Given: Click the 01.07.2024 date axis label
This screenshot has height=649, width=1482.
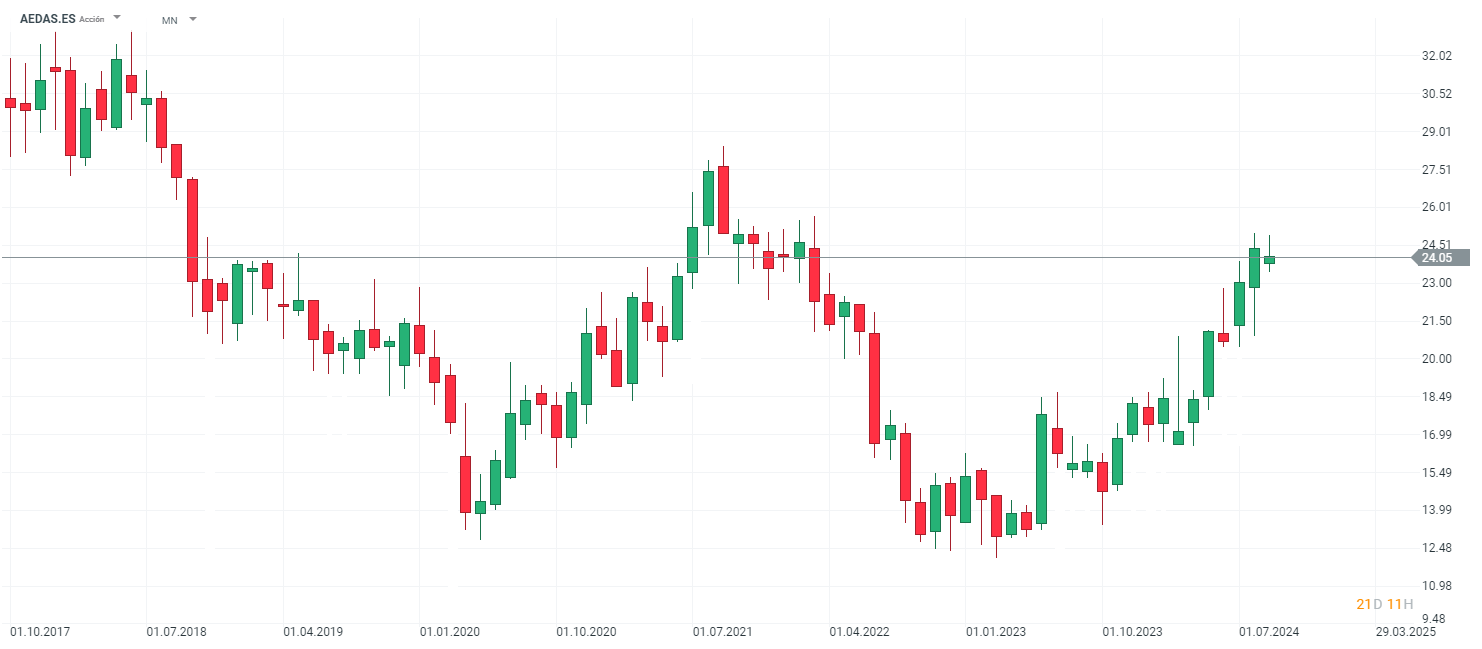Looking at the screenshot, I should [1270, 632].
